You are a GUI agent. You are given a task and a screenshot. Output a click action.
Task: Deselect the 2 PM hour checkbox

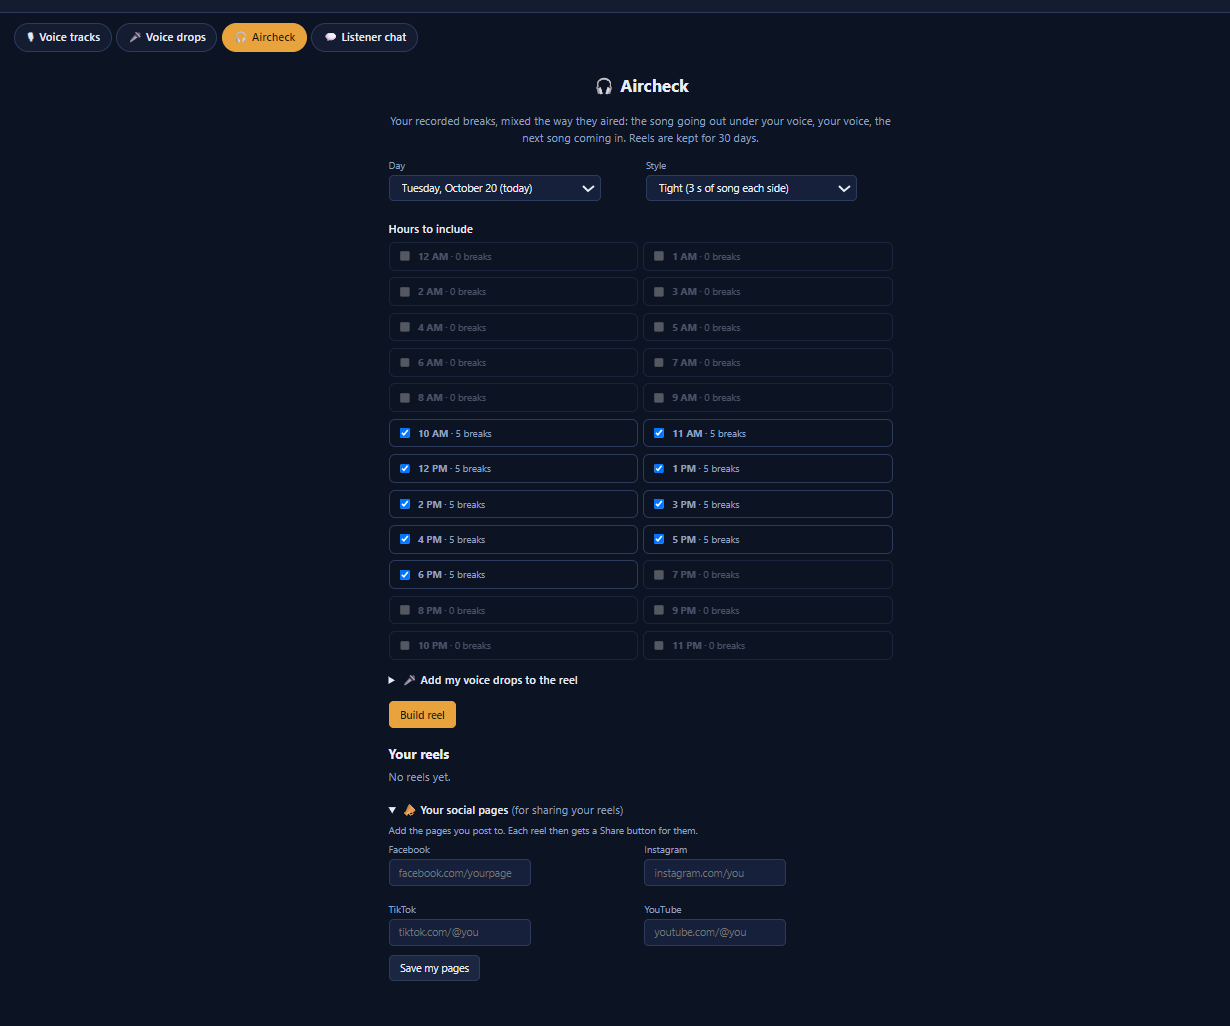(405, 504)
